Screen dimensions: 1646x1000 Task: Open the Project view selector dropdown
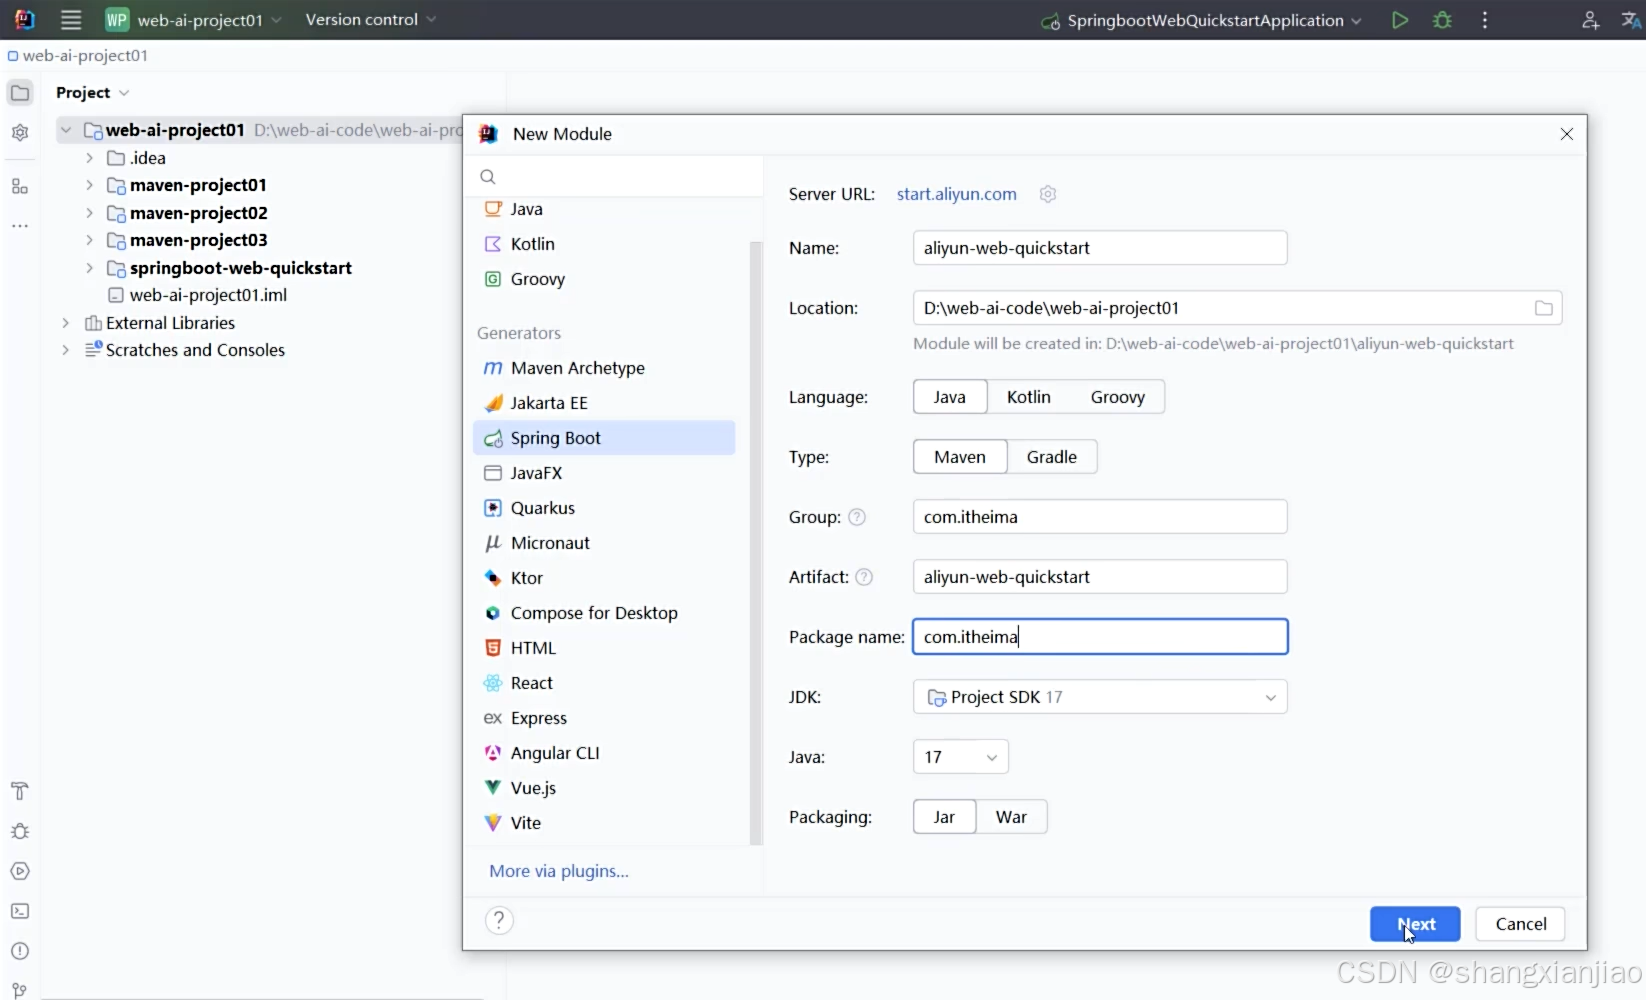point(92,93)
